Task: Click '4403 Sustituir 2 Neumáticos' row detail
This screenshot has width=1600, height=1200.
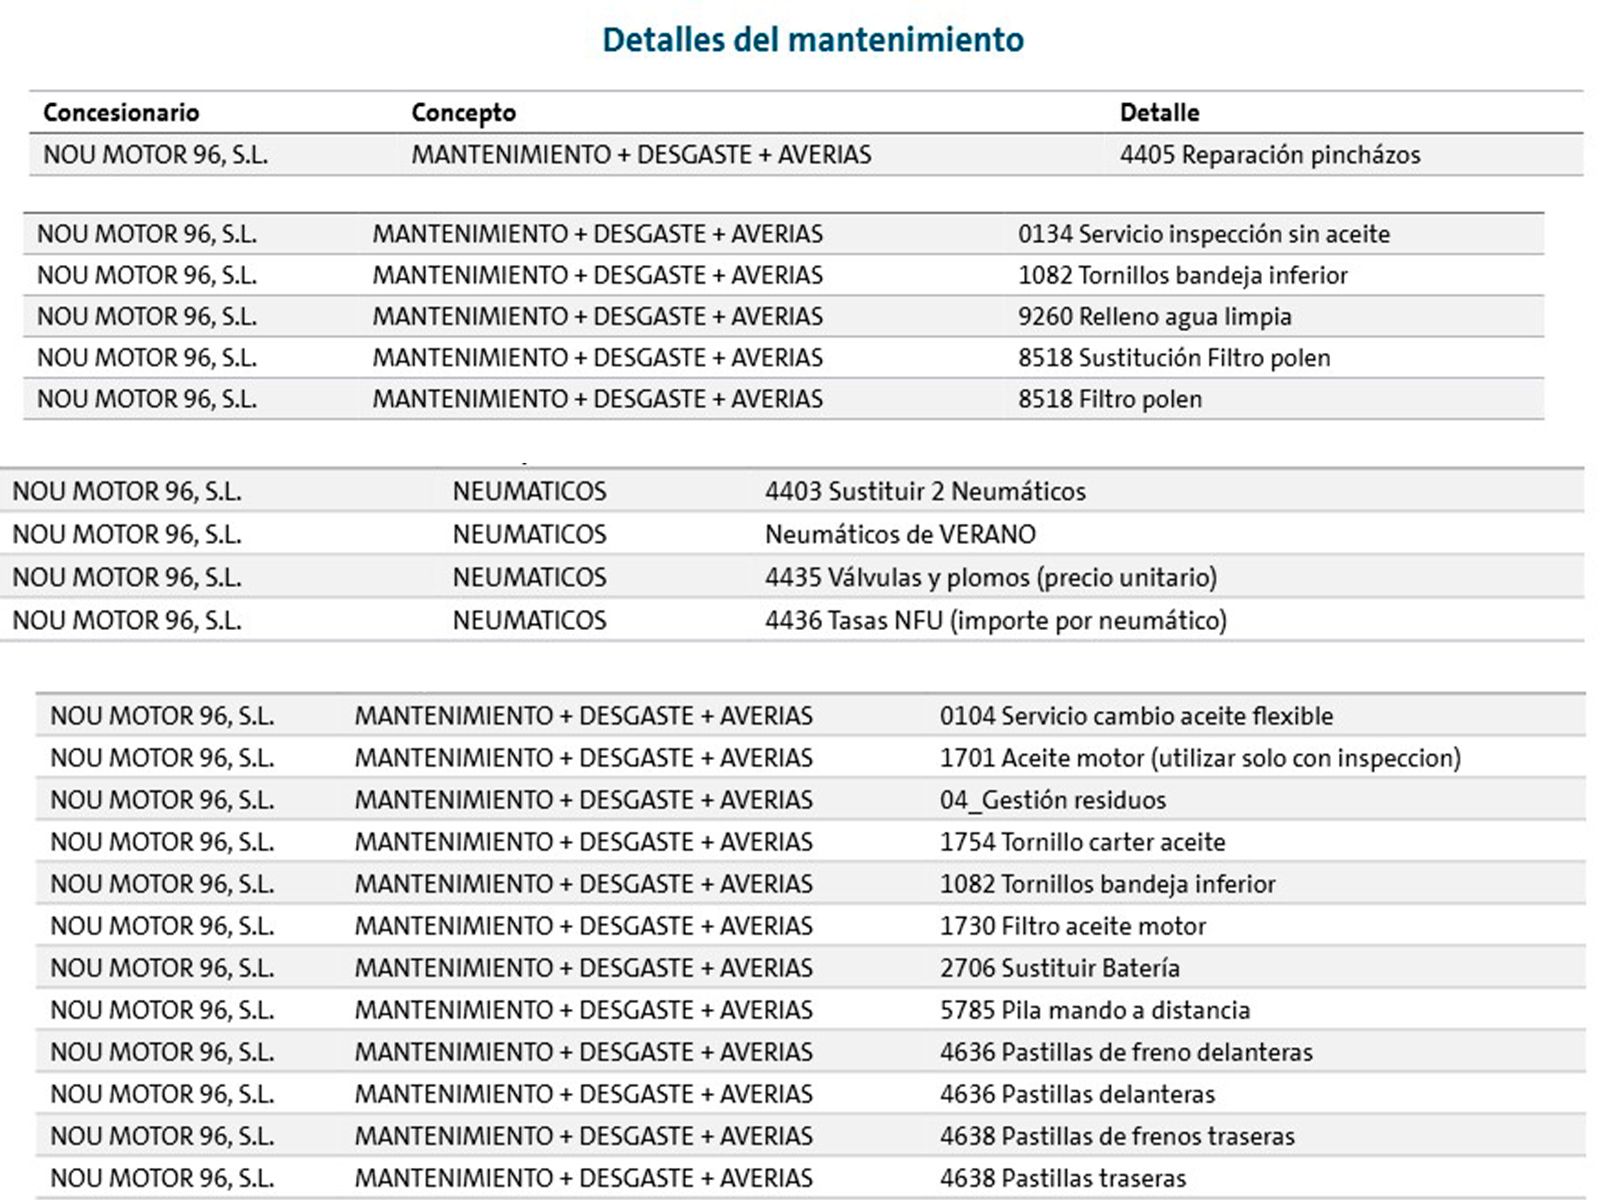Action: pyautogui.click(x=925, y=491)
